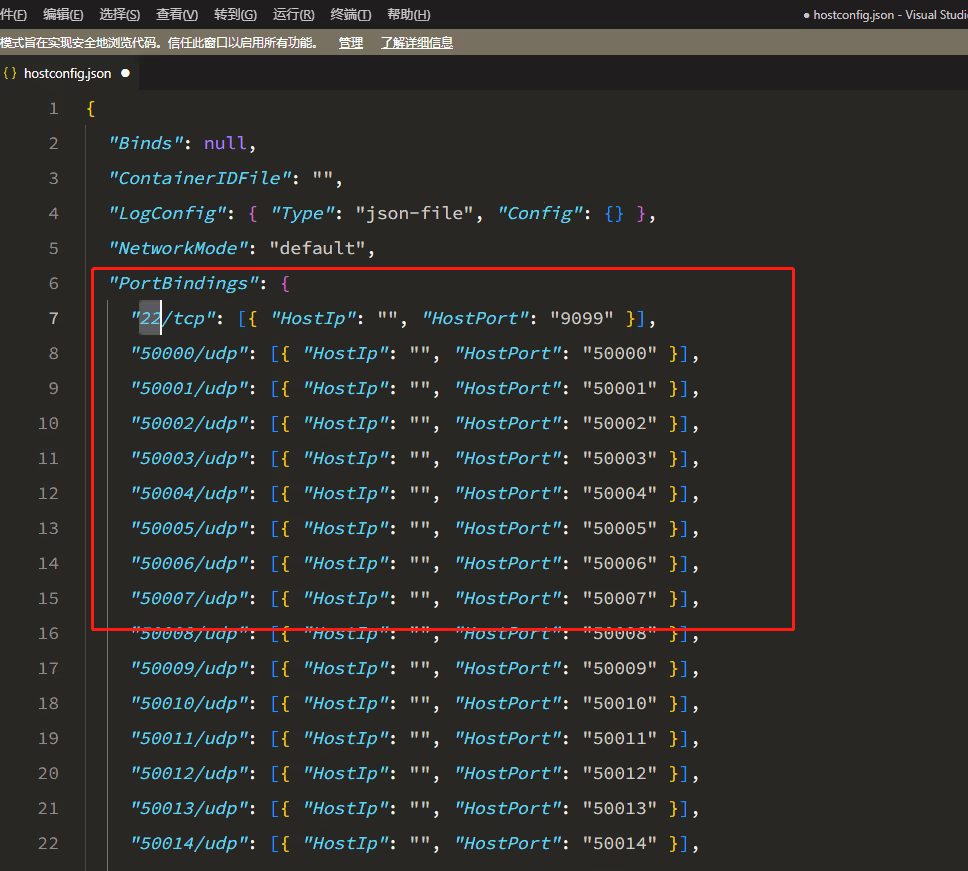Click the "HostPort" key on the 50013/udp line

(x=507, y=808)
